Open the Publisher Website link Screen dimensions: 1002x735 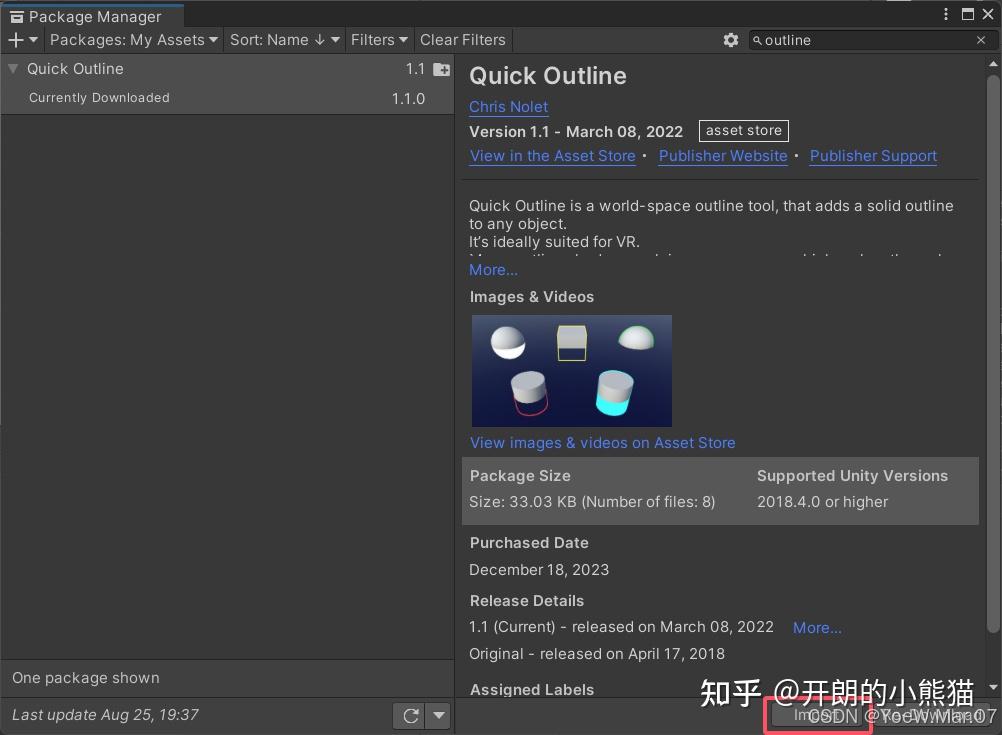click(x=722, y=156)
